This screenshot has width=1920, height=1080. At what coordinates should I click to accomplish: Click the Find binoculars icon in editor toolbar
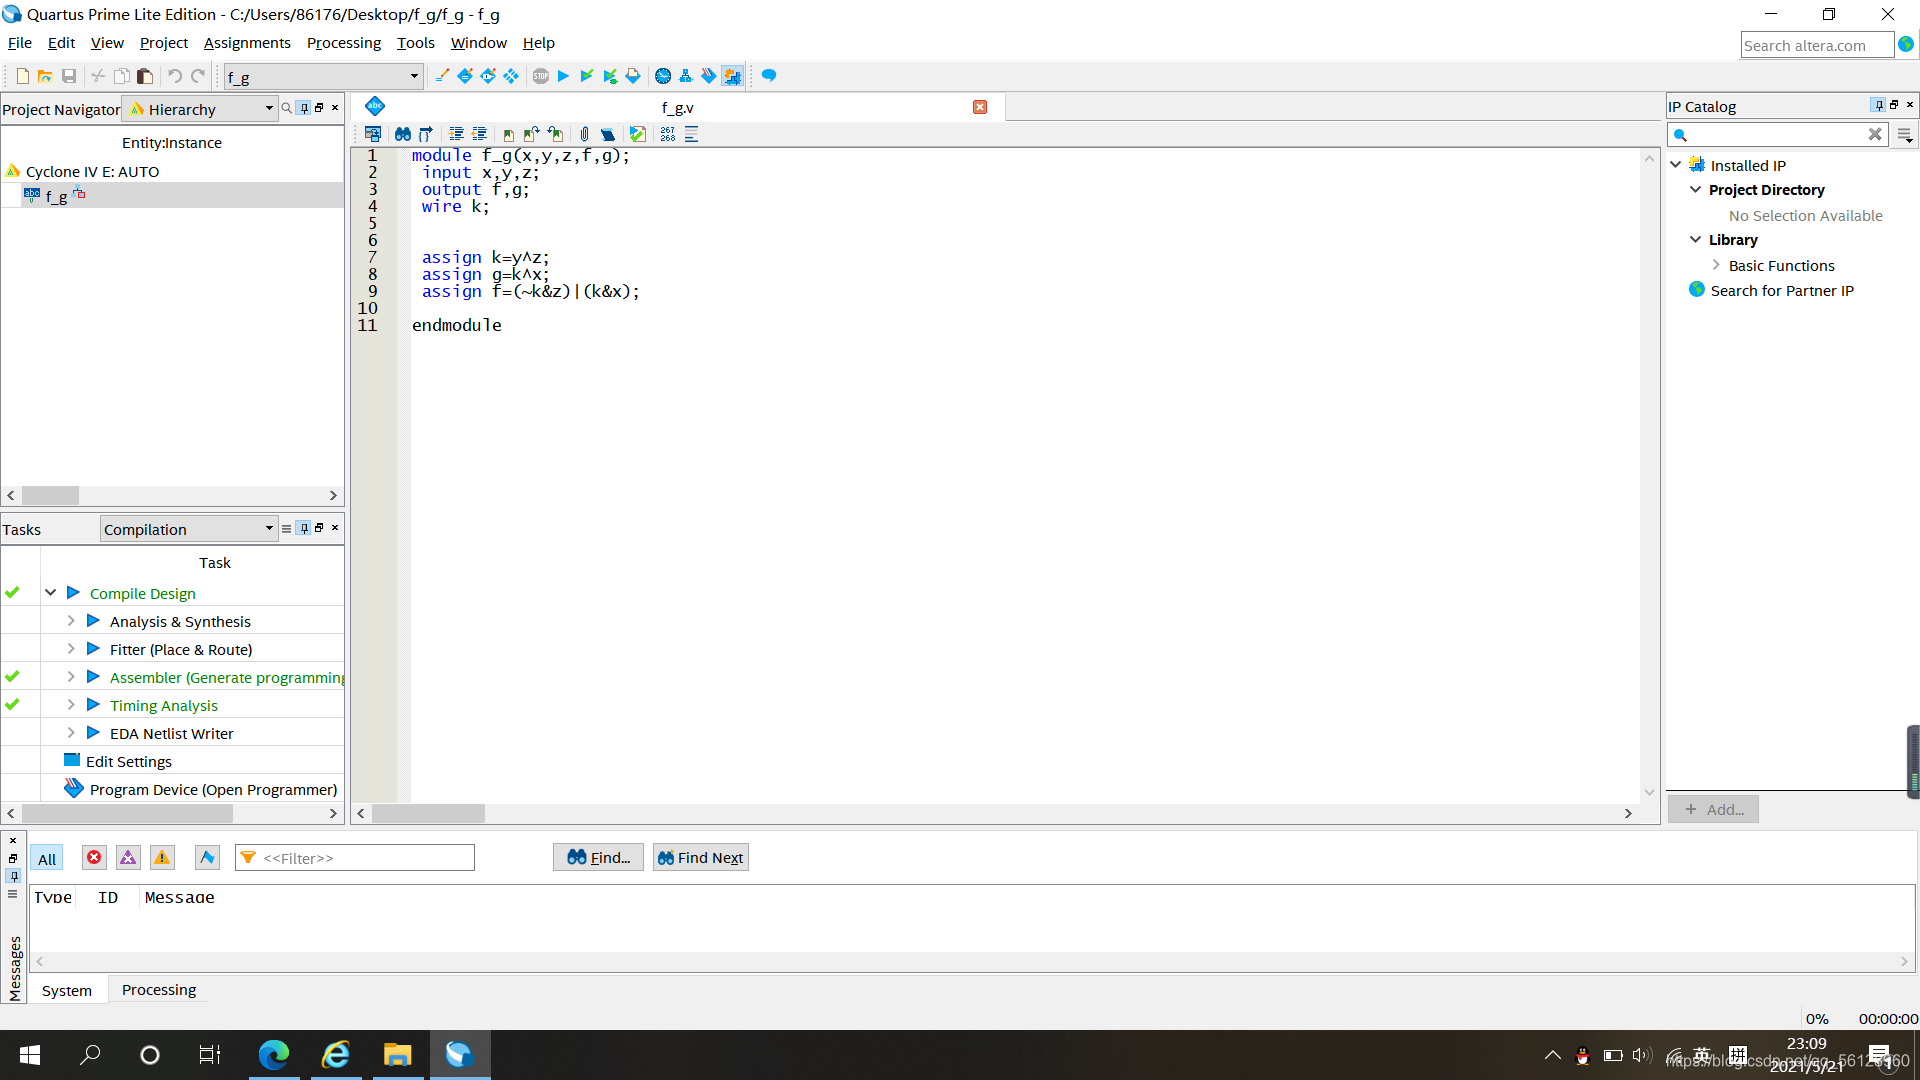(403, 134)
